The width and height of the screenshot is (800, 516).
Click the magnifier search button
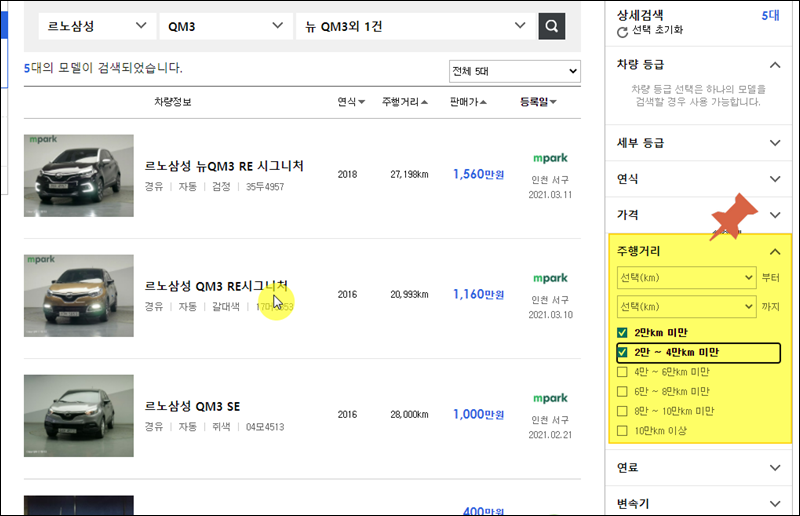pos(552,26)
